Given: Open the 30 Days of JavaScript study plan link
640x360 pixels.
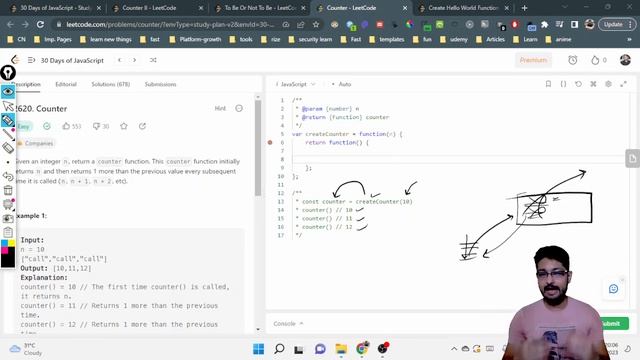Looking at the screenshot, I should point(72,60).
